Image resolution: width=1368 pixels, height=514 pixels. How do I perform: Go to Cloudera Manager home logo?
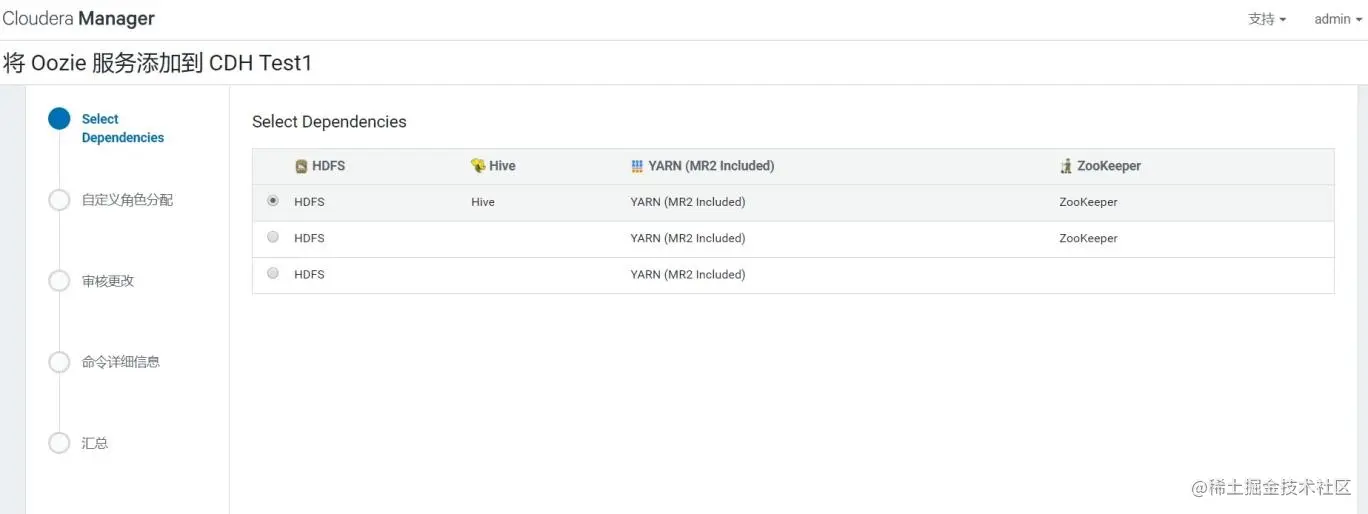coord(79,19)
